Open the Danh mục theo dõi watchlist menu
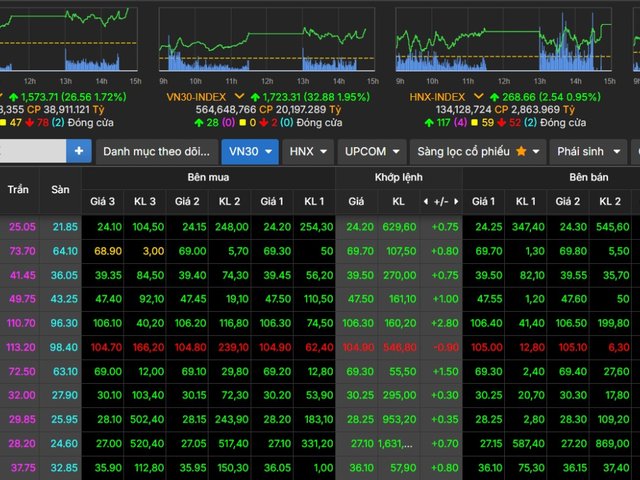 [156, 151]
